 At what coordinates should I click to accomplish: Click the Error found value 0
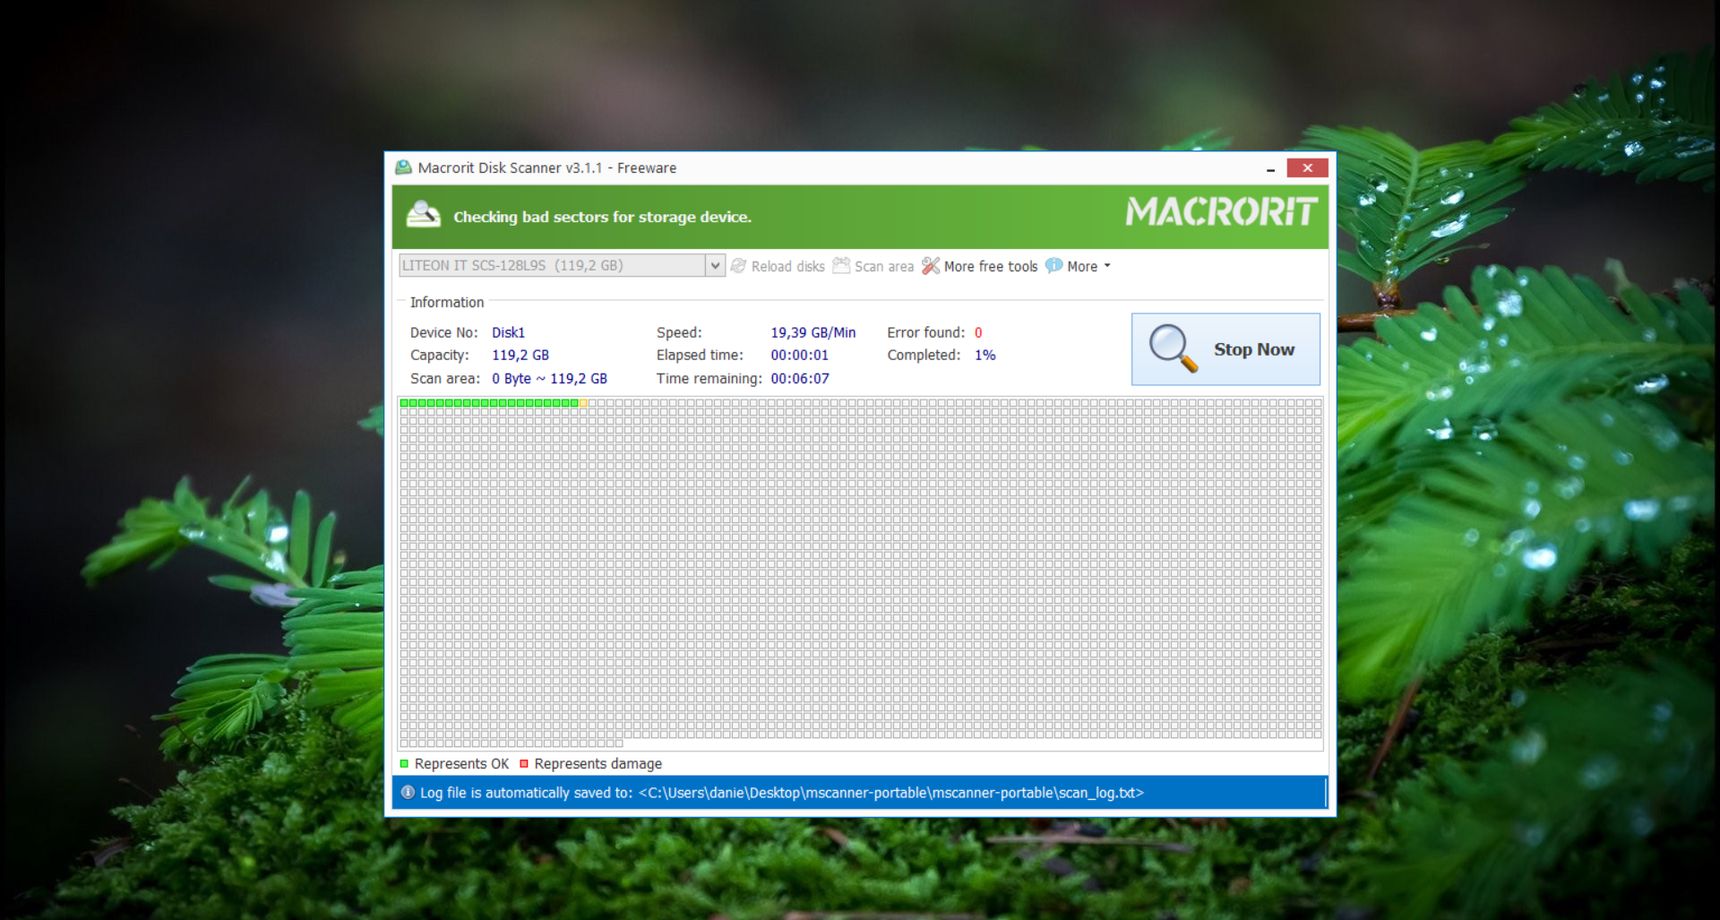click(978, 332)
